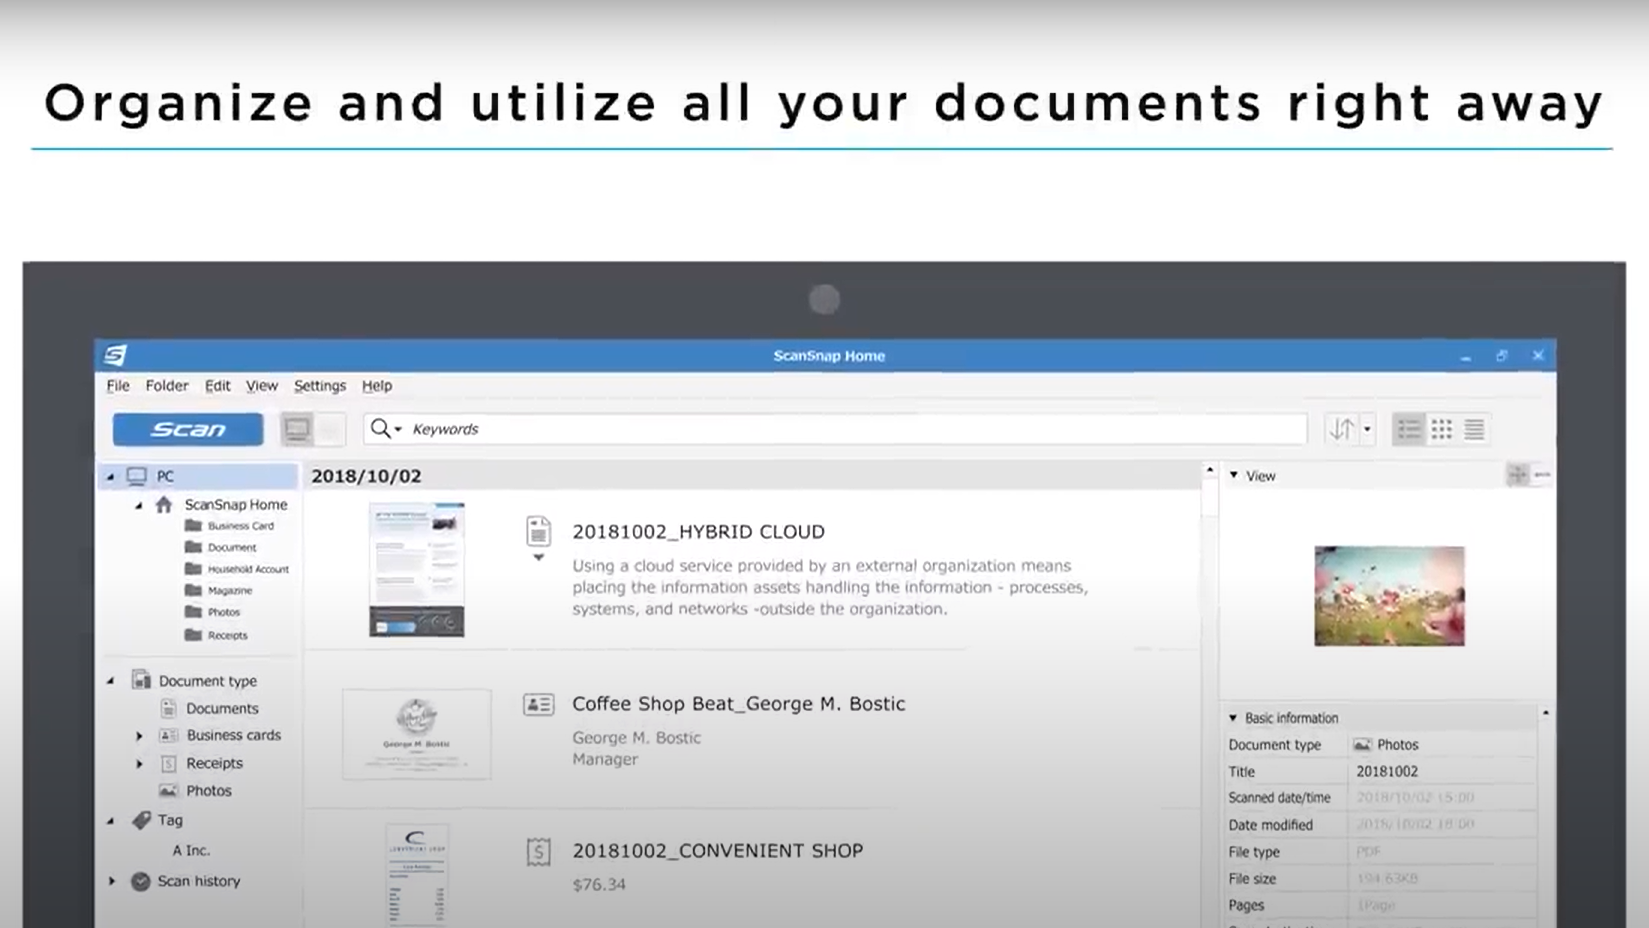Click the $76.34 receipt amount
This screenshot has height=928, width=1649.
(x=599, y=885)
